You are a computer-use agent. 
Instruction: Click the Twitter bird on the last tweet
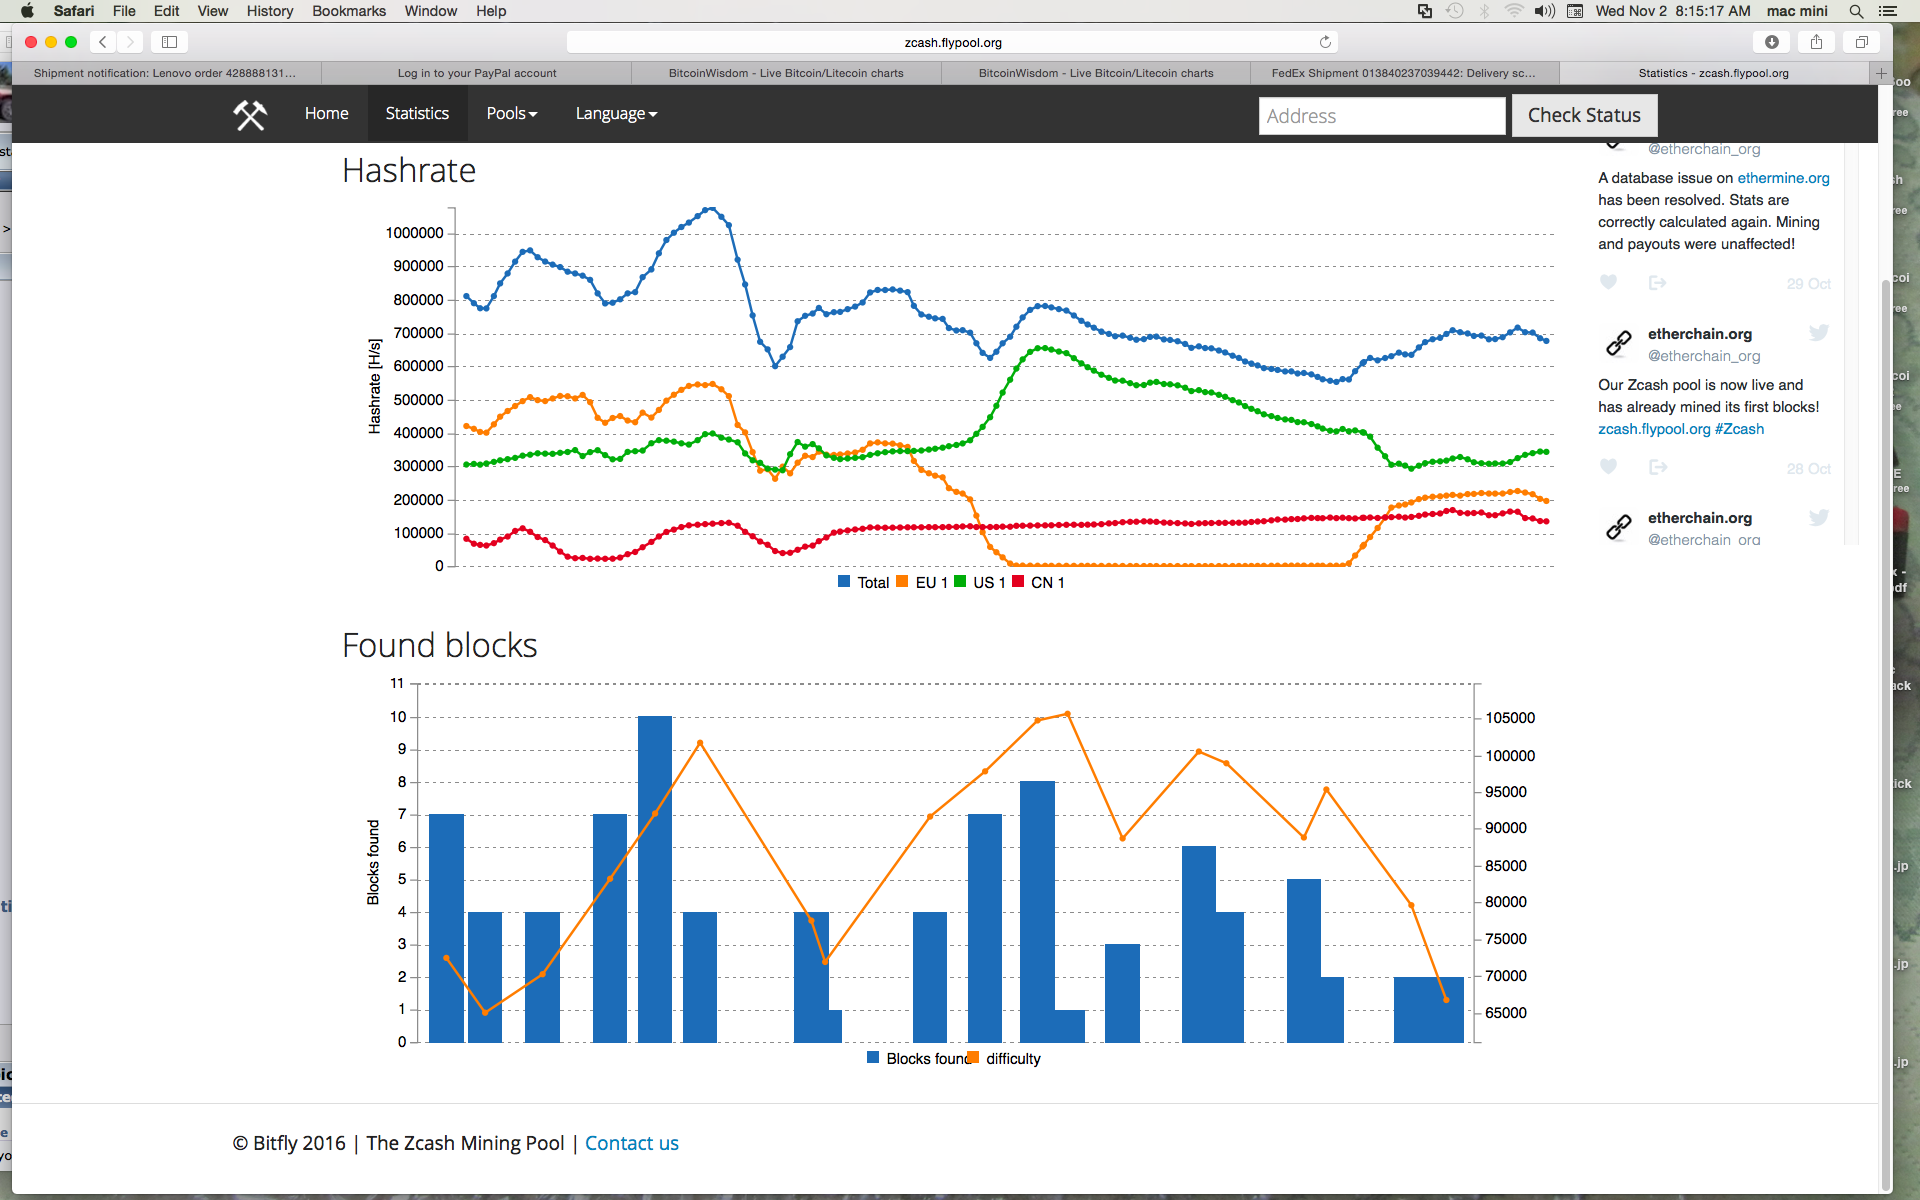pos(1819,517)
